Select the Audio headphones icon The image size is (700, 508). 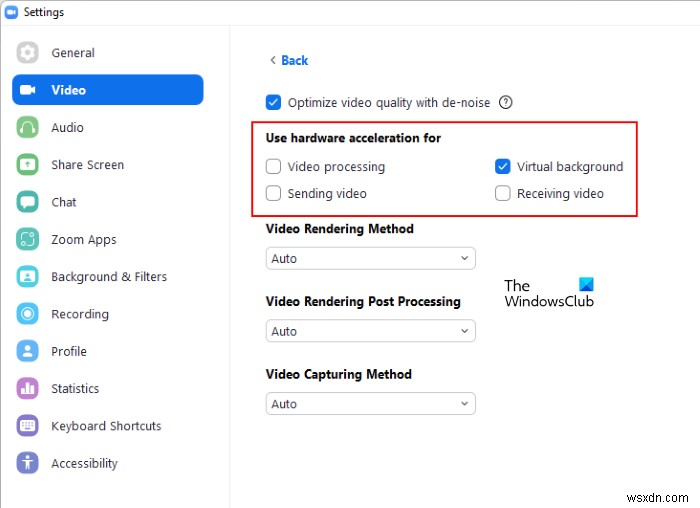28,128
